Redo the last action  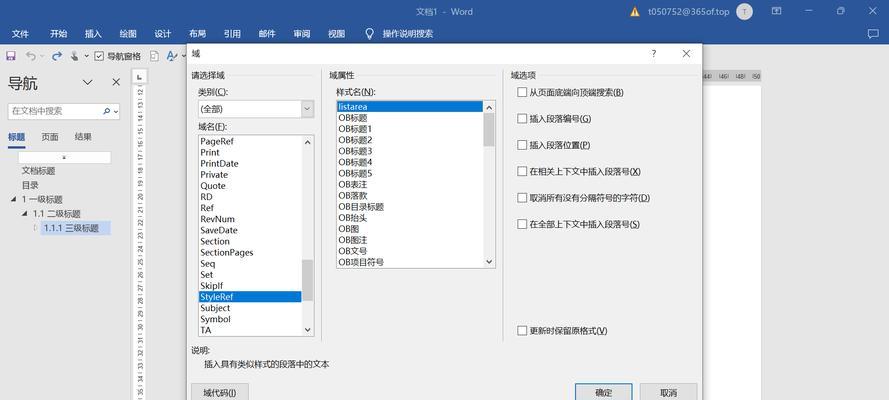pos(57,56)
